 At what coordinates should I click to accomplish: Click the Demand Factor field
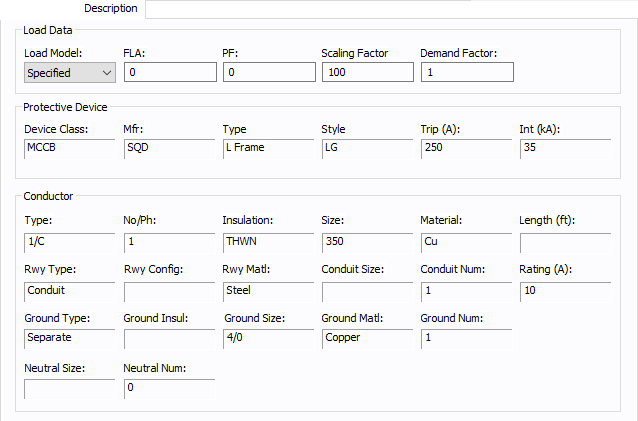(x=466, y=72)
